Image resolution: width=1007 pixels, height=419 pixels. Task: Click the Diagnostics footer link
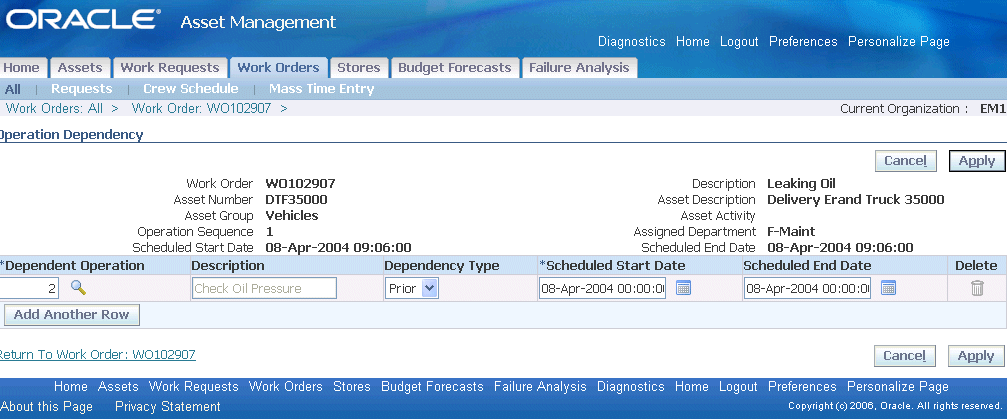tap(631, 387)
